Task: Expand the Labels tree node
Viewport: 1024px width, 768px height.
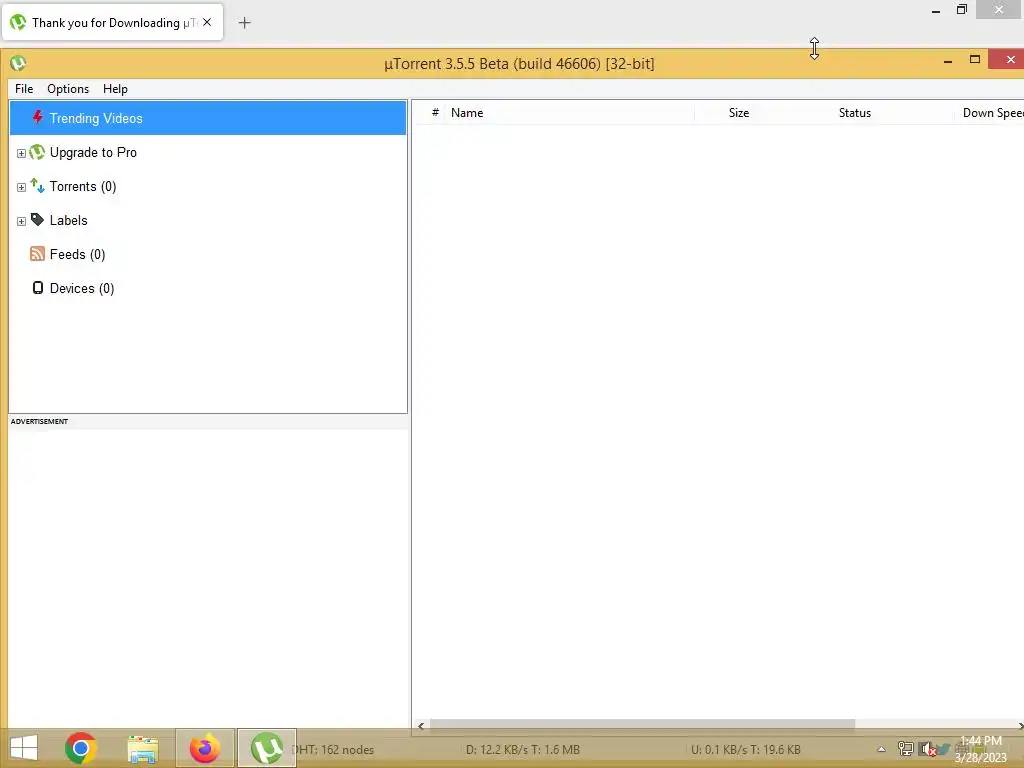Action: tap(21, 221)
